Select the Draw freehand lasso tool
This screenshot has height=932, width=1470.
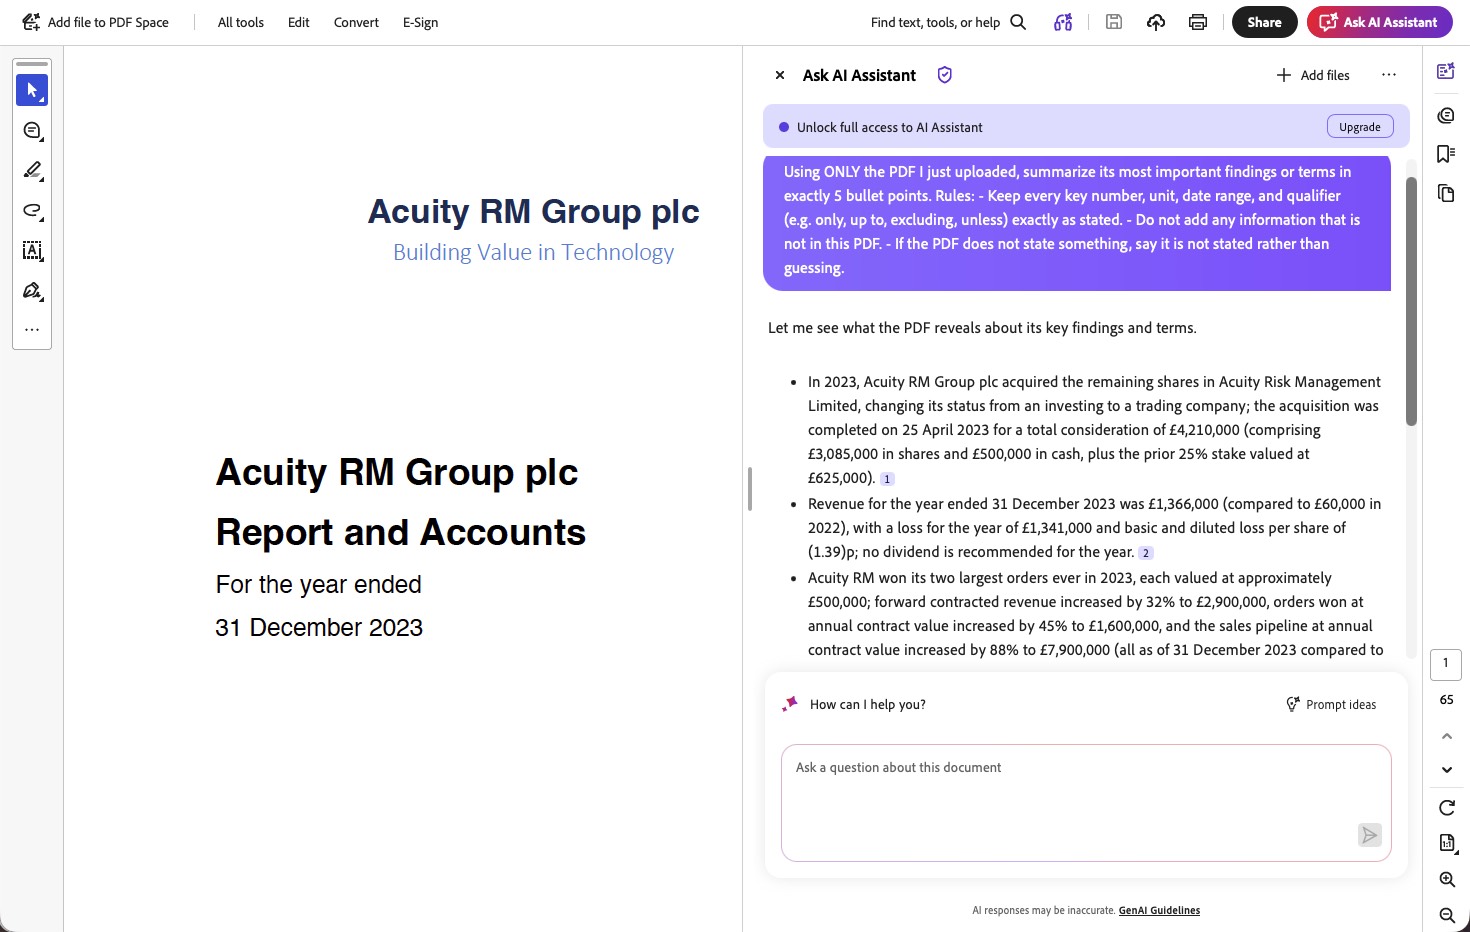coord(32,210)
